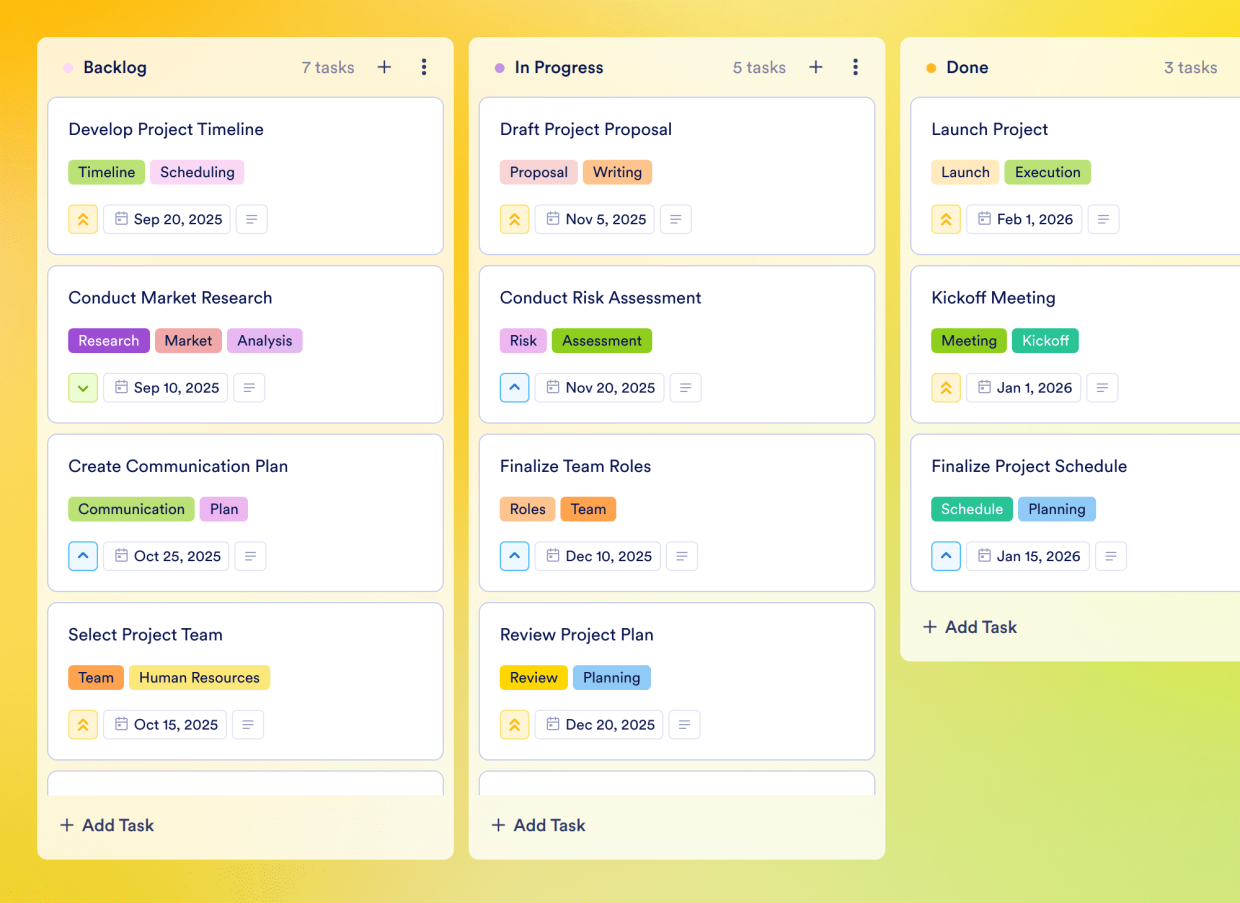Image resolution: width=1240 pixels, height=903 pixels.
Task: Click Add Task at the bottom of Backlog
Action: tap(106, 825)
